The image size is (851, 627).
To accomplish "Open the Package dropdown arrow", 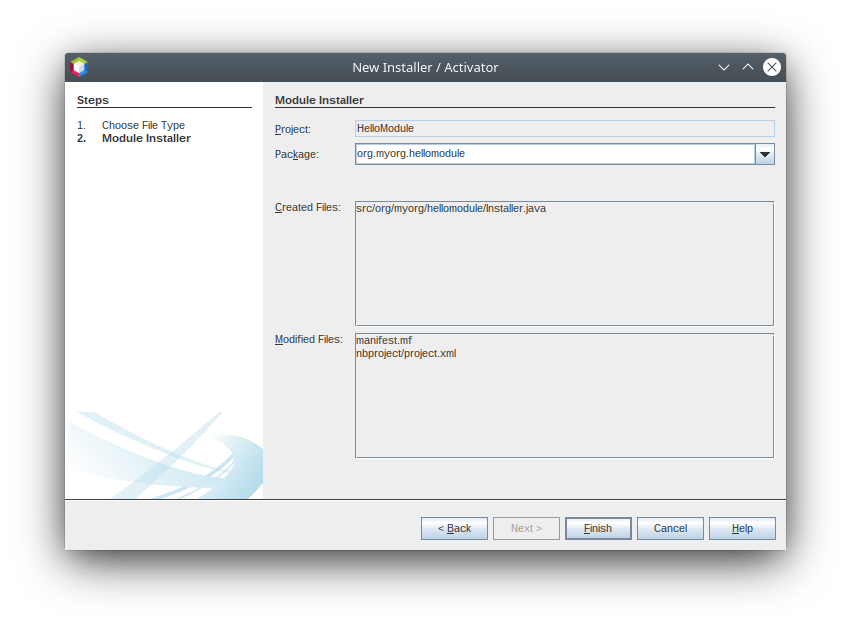I will (765, 154).
